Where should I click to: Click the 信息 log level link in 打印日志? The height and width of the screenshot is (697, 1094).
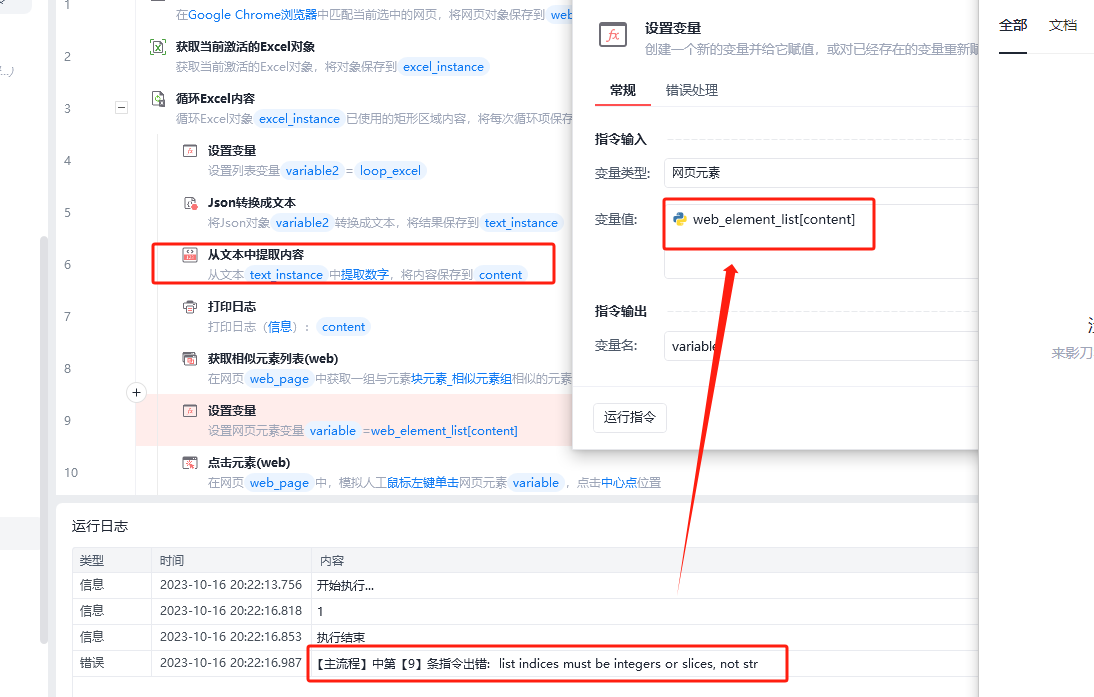tap(280, 327)
